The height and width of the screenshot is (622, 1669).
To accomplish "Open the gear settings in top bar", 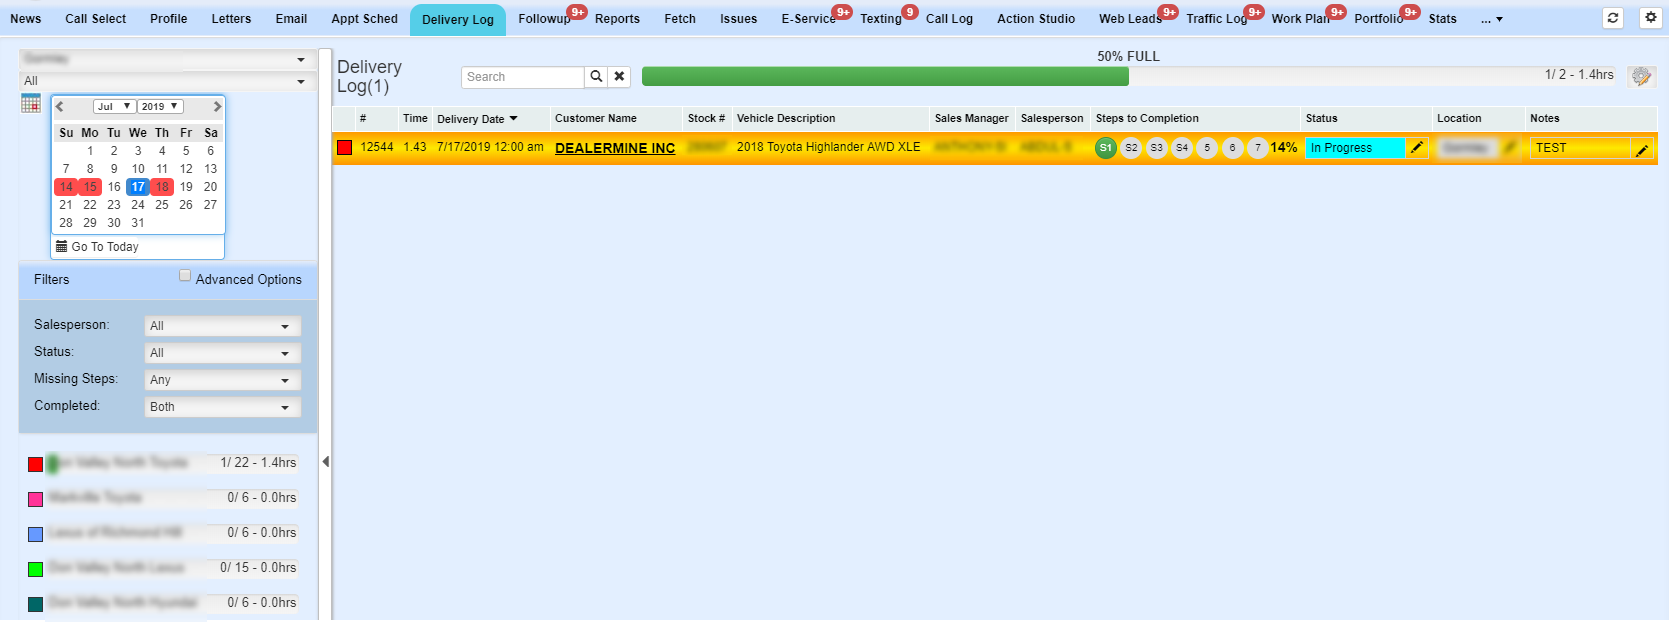I will [x=1651, y=18].
